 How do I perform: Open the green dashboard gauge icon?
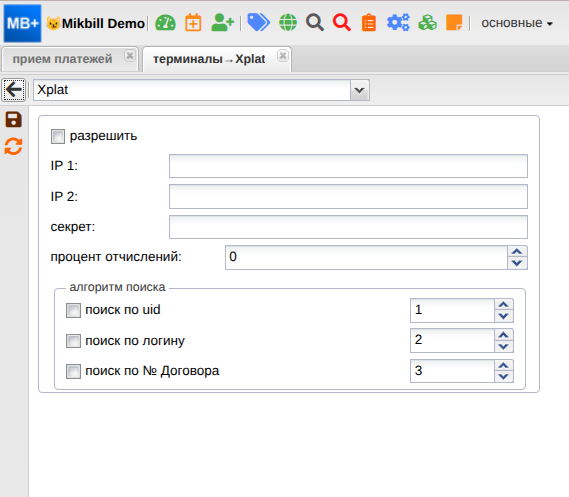click(165, 23)
